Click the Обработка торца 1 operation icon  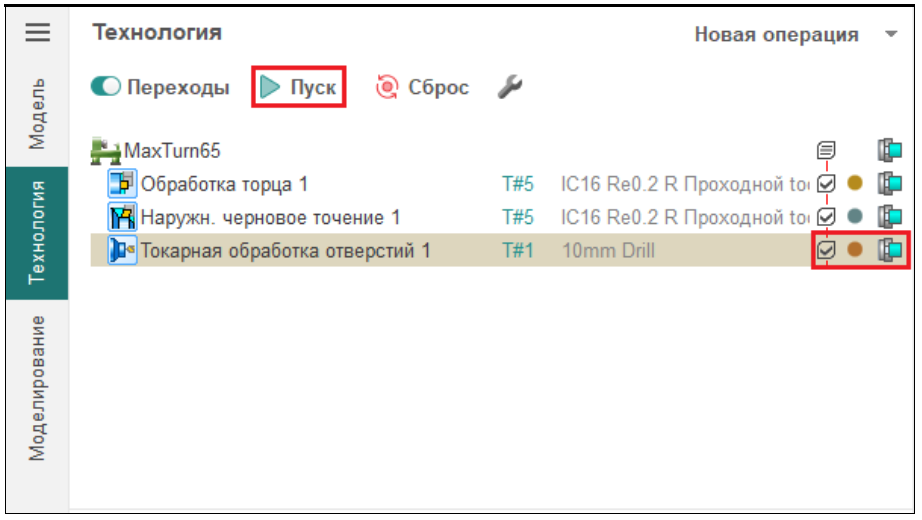tap(122, 184)
